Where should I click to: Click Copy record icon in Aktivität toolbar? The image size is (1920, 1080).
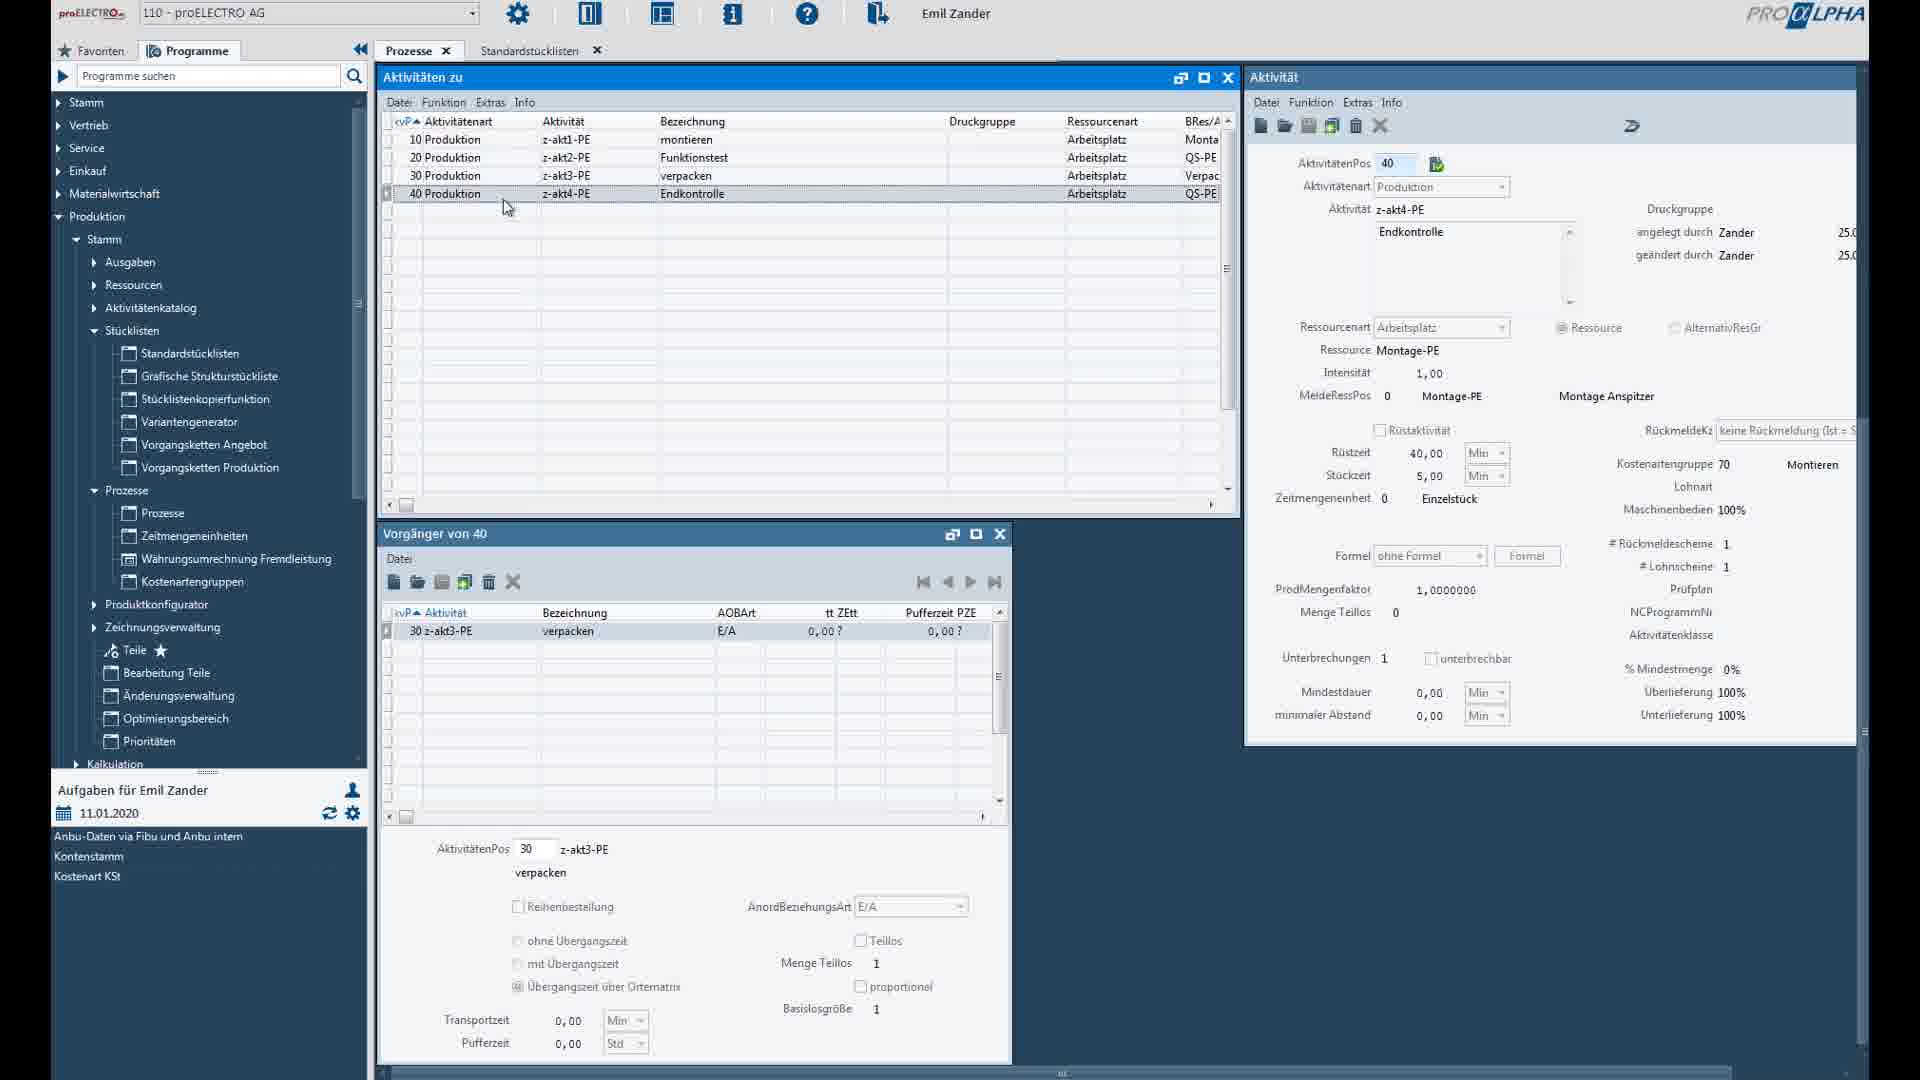pos(1332,126)
